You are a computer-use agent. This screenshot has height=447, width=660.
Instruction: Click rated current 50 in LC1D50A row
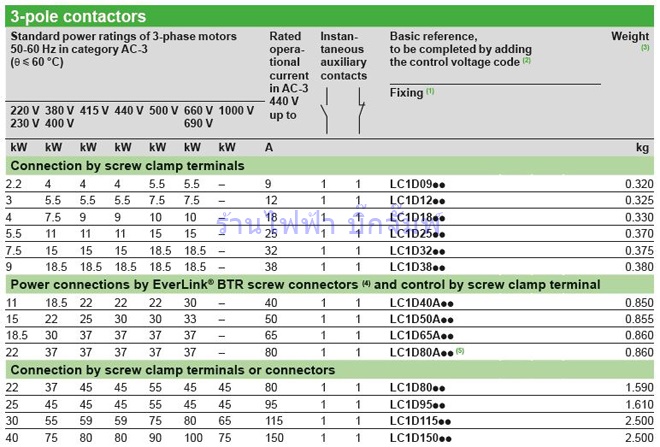click(271, 319)
